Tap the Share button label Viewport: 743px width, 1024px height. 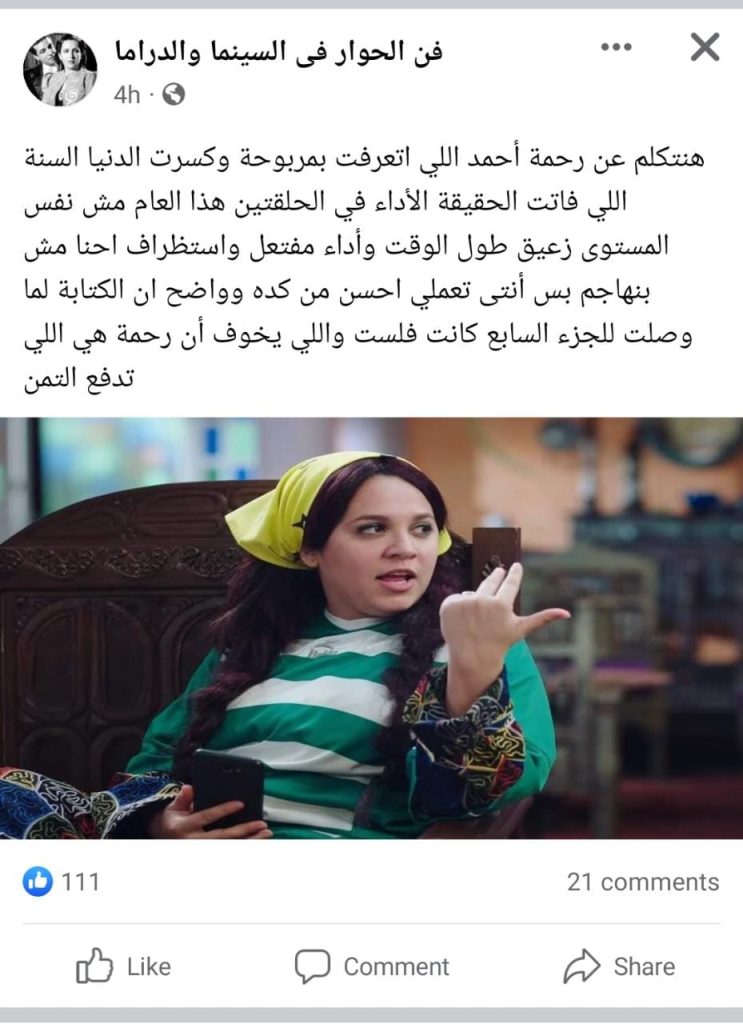tap(644, 967)
